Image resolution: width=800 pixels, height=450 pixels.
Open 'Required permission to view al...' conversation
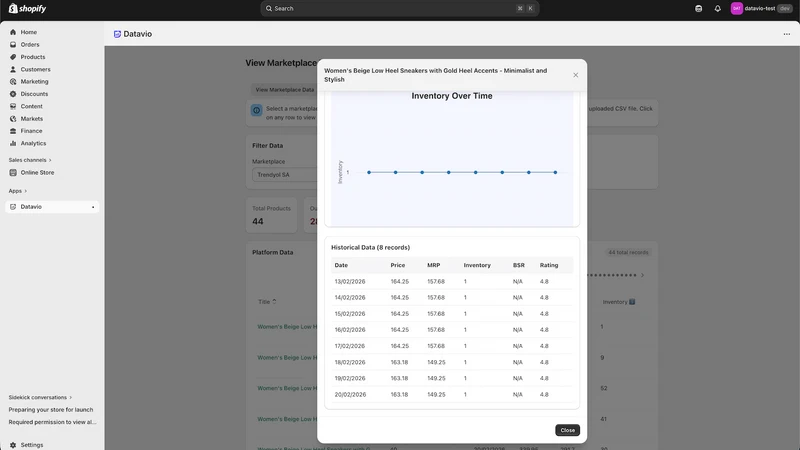point(52,422)
